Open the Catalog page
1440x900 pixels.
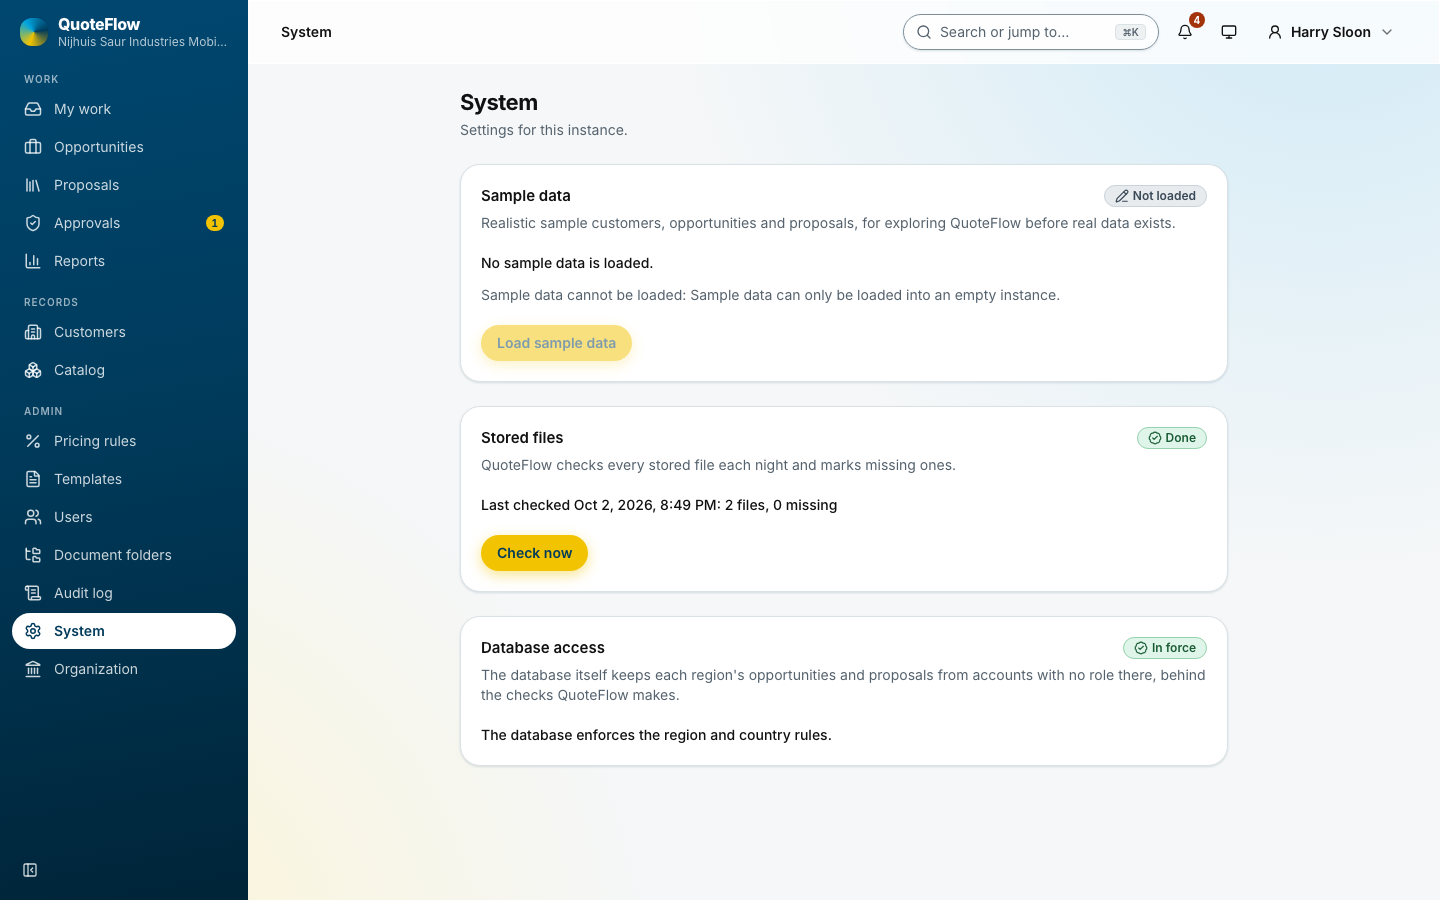tap(124, 370)
